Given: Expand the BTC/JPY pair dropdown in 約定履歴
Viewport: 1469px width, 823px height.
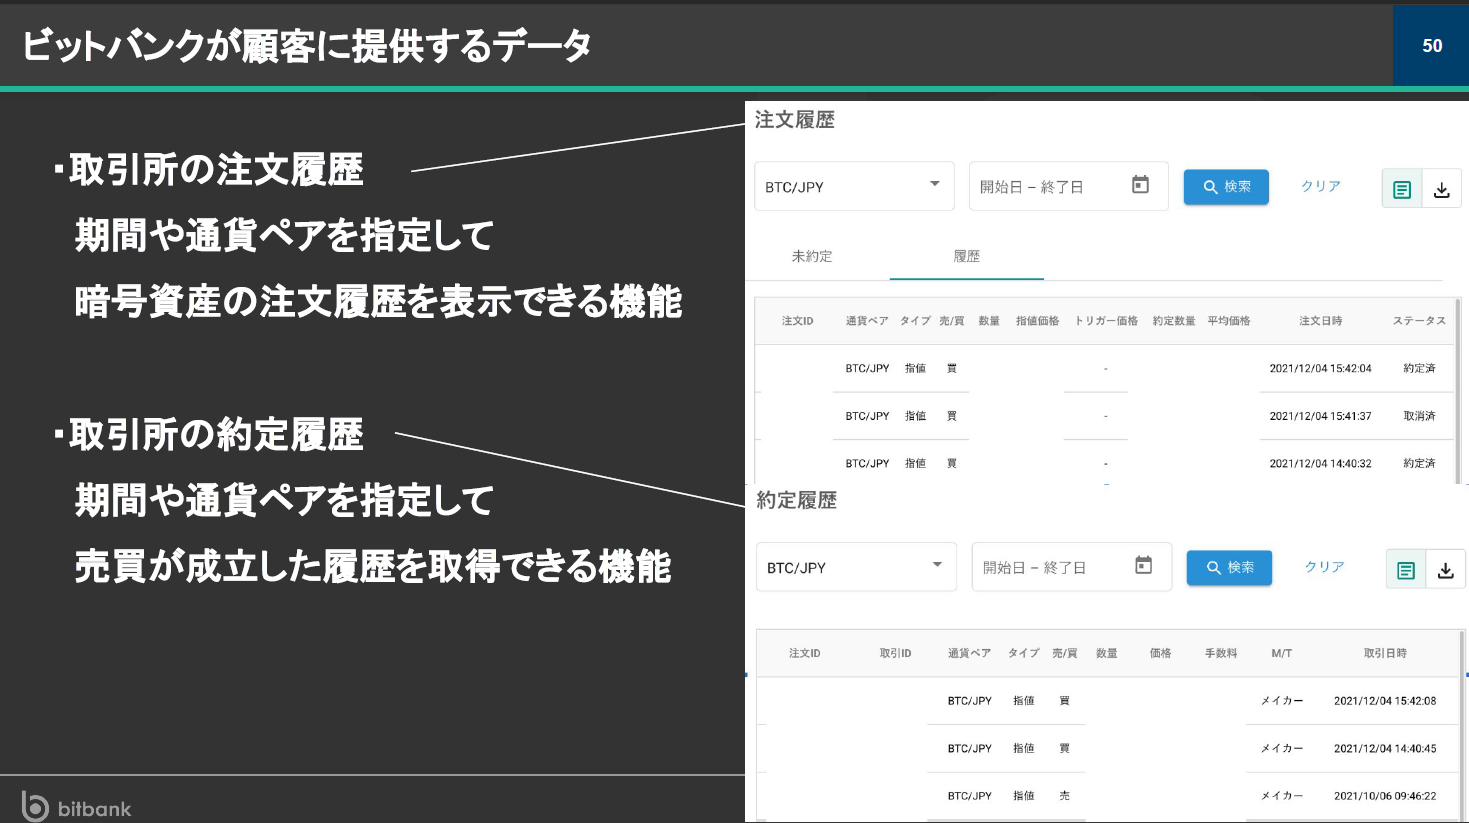Looking at the screenshot, I should click(x=856, y=567).
